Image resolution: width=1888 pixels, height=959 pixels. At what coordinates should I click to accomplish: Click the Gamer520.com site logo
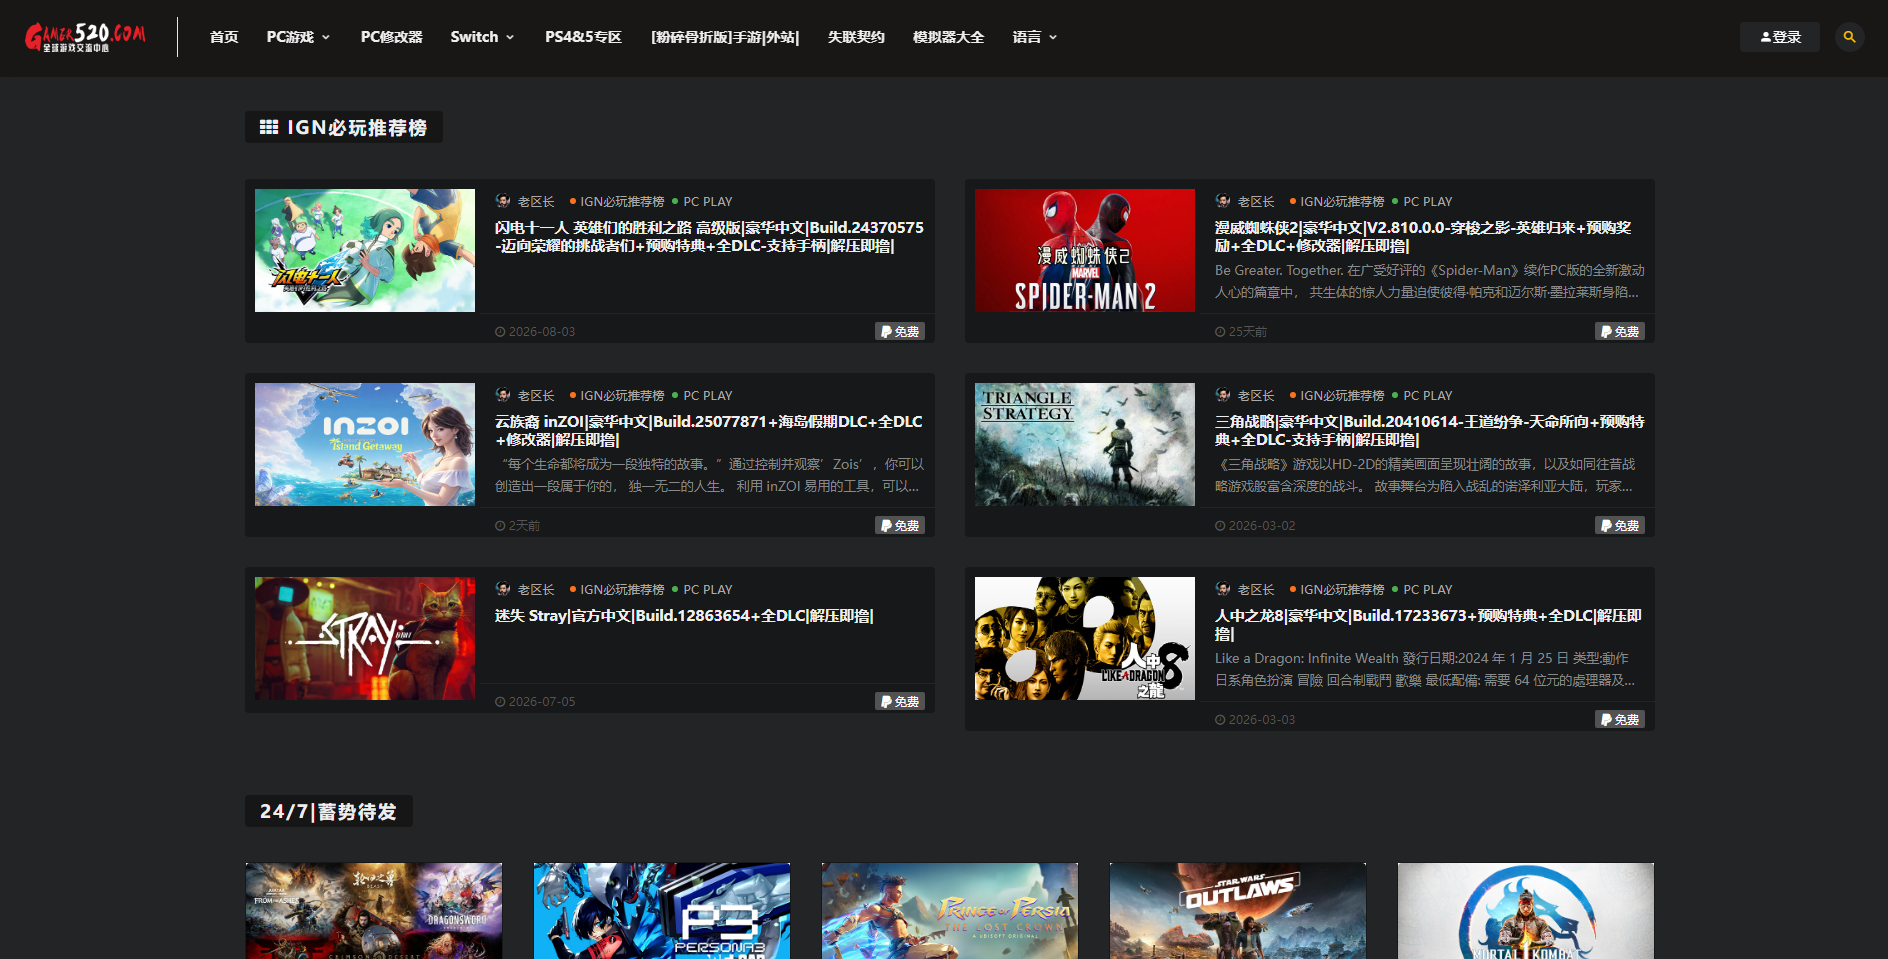(x=85, y=37)
